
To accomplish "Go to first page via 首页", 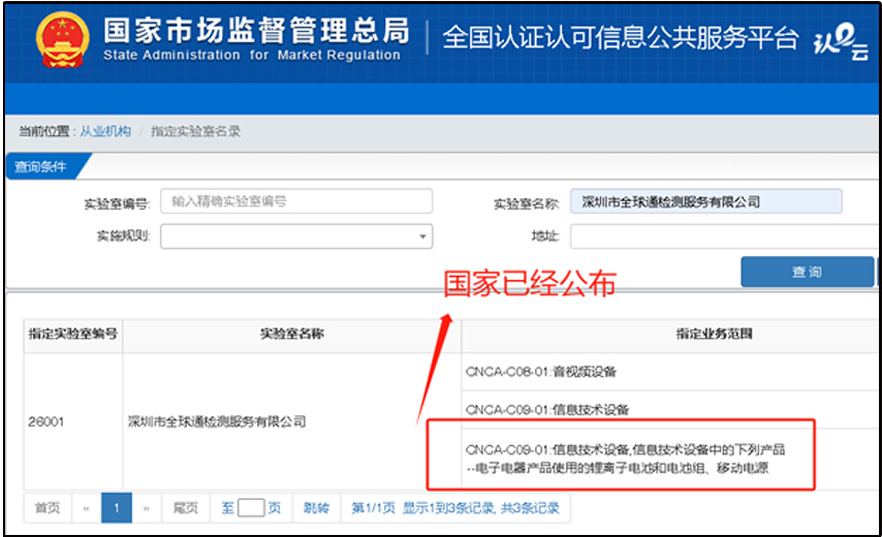I will point(47,508).
